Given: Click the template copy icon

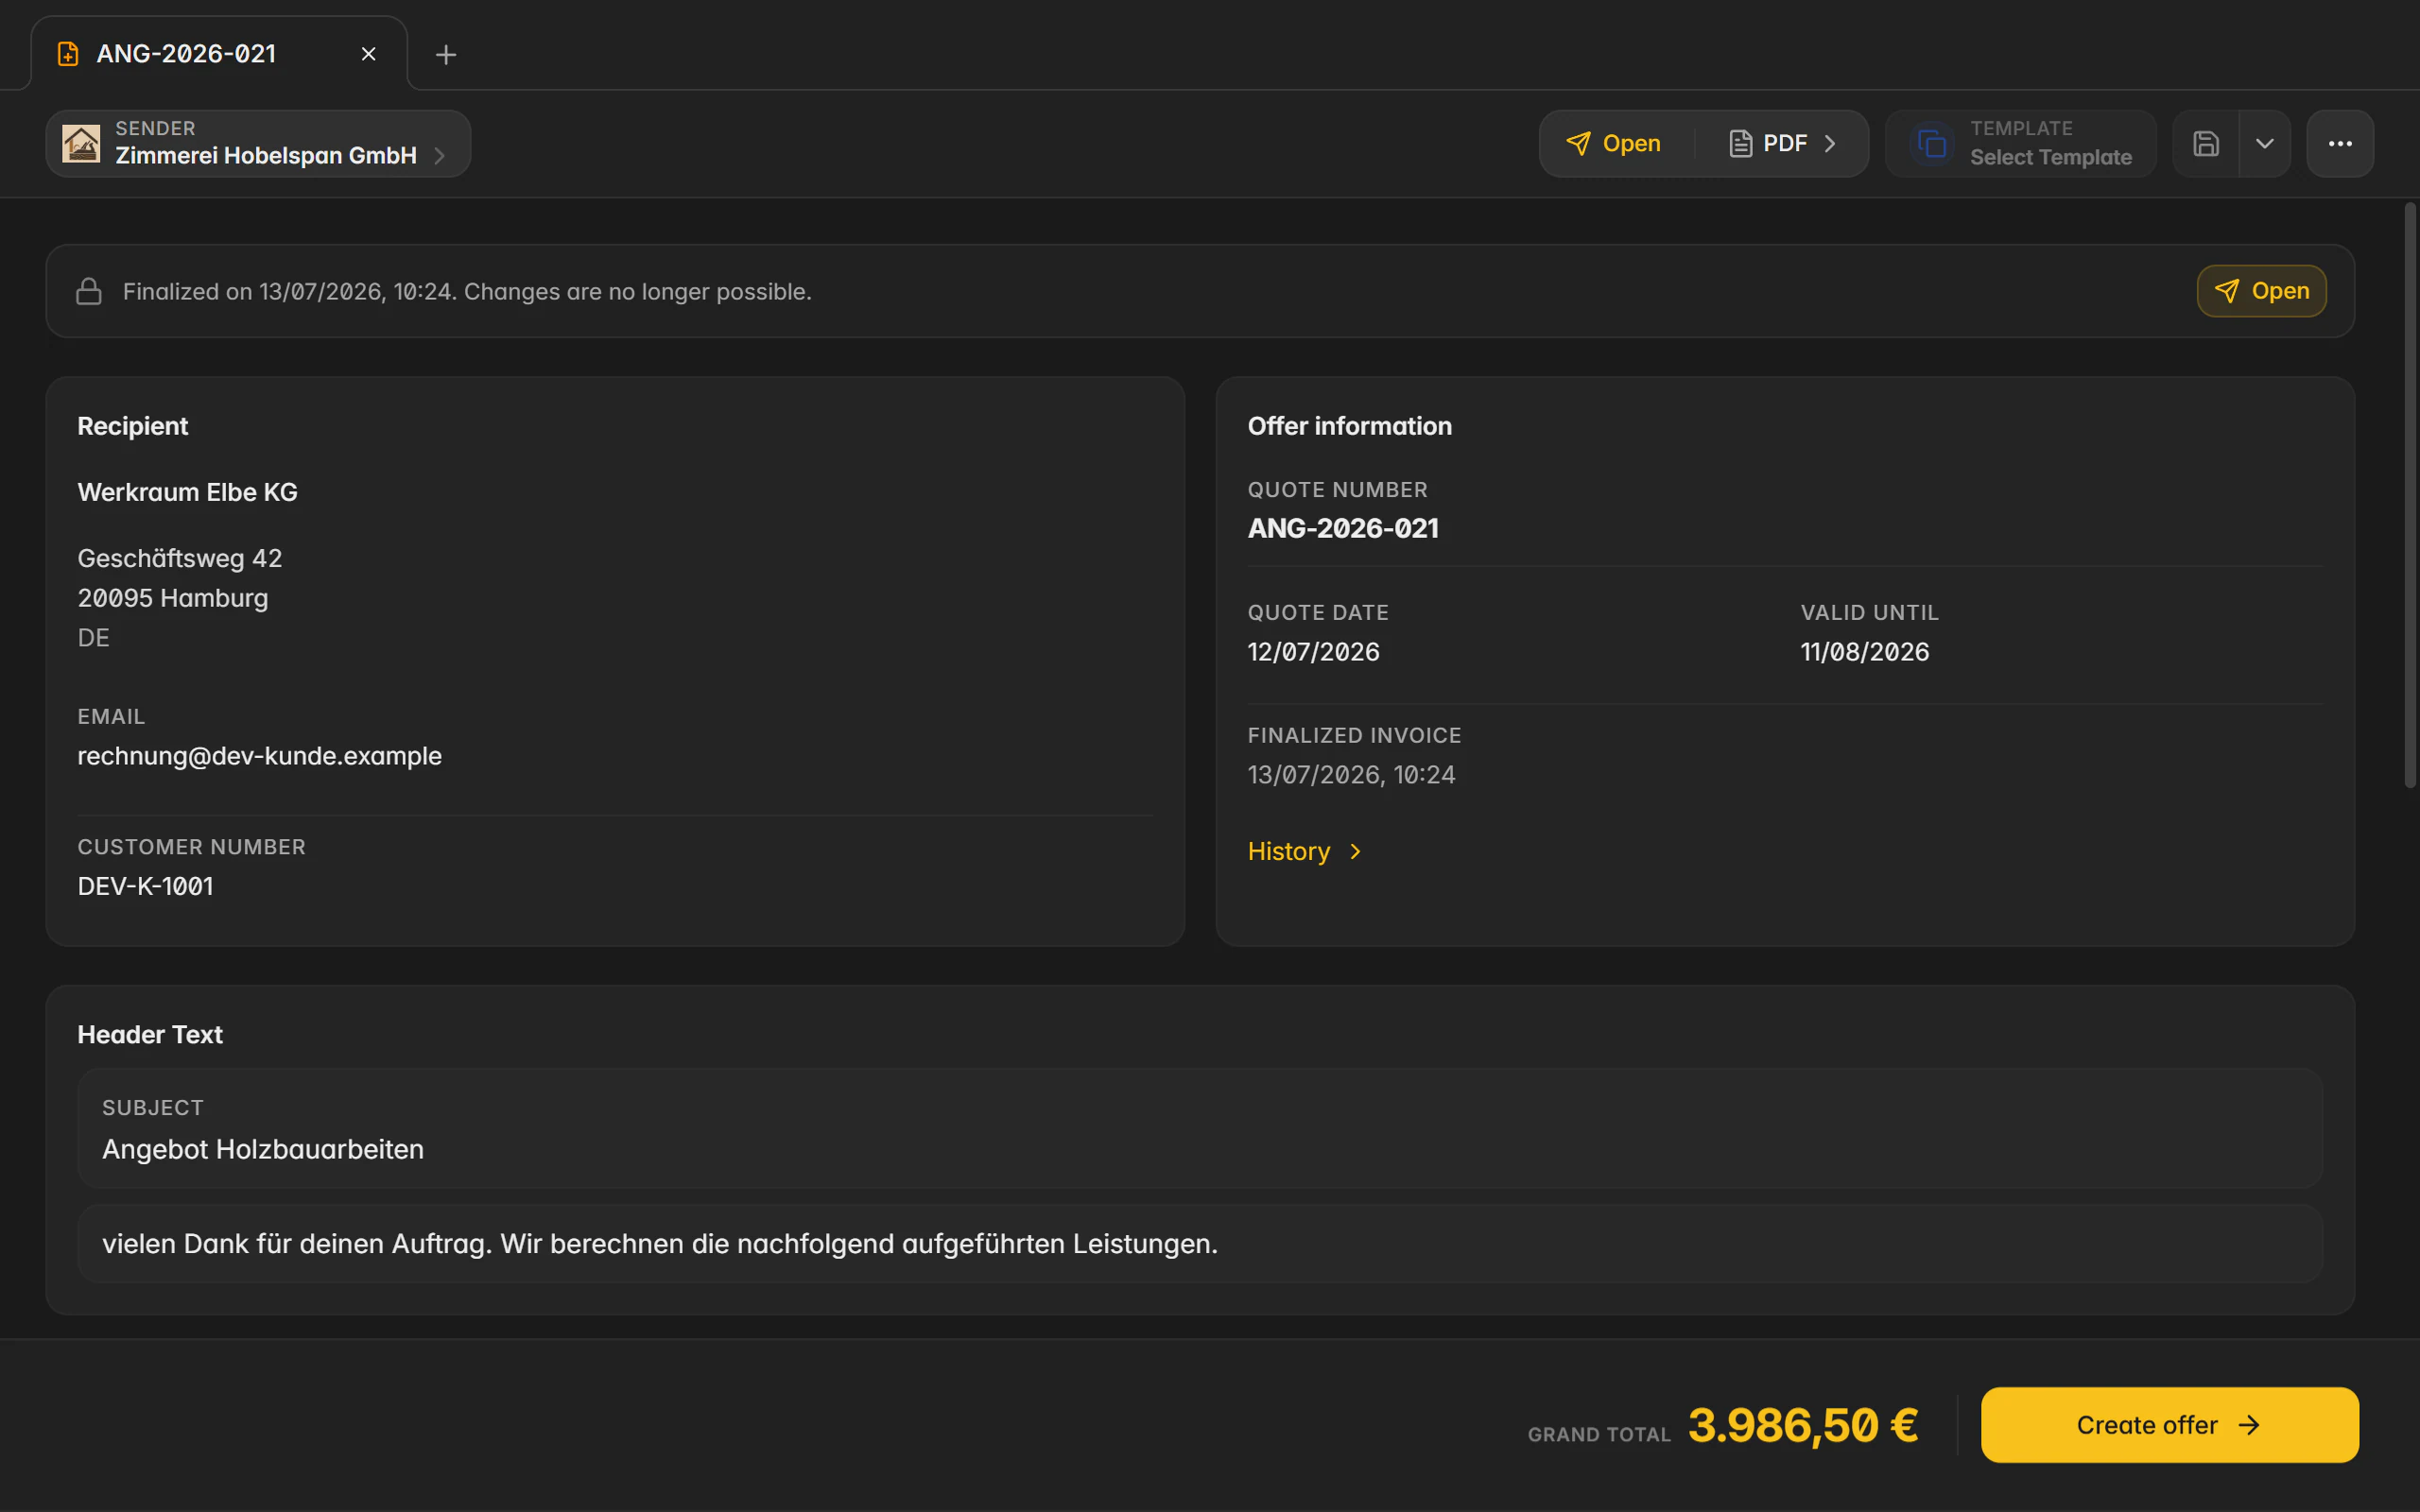Looking at the screenshot, I should (x=1932, y=144).
